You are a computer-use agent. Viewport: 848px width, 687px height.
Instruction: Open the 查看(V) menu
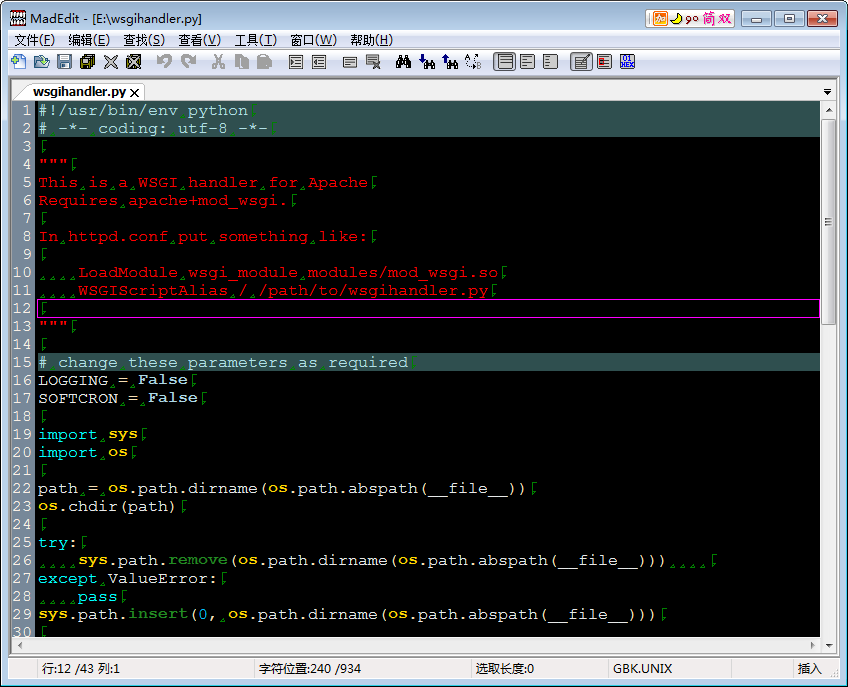(x=200, y=40)
